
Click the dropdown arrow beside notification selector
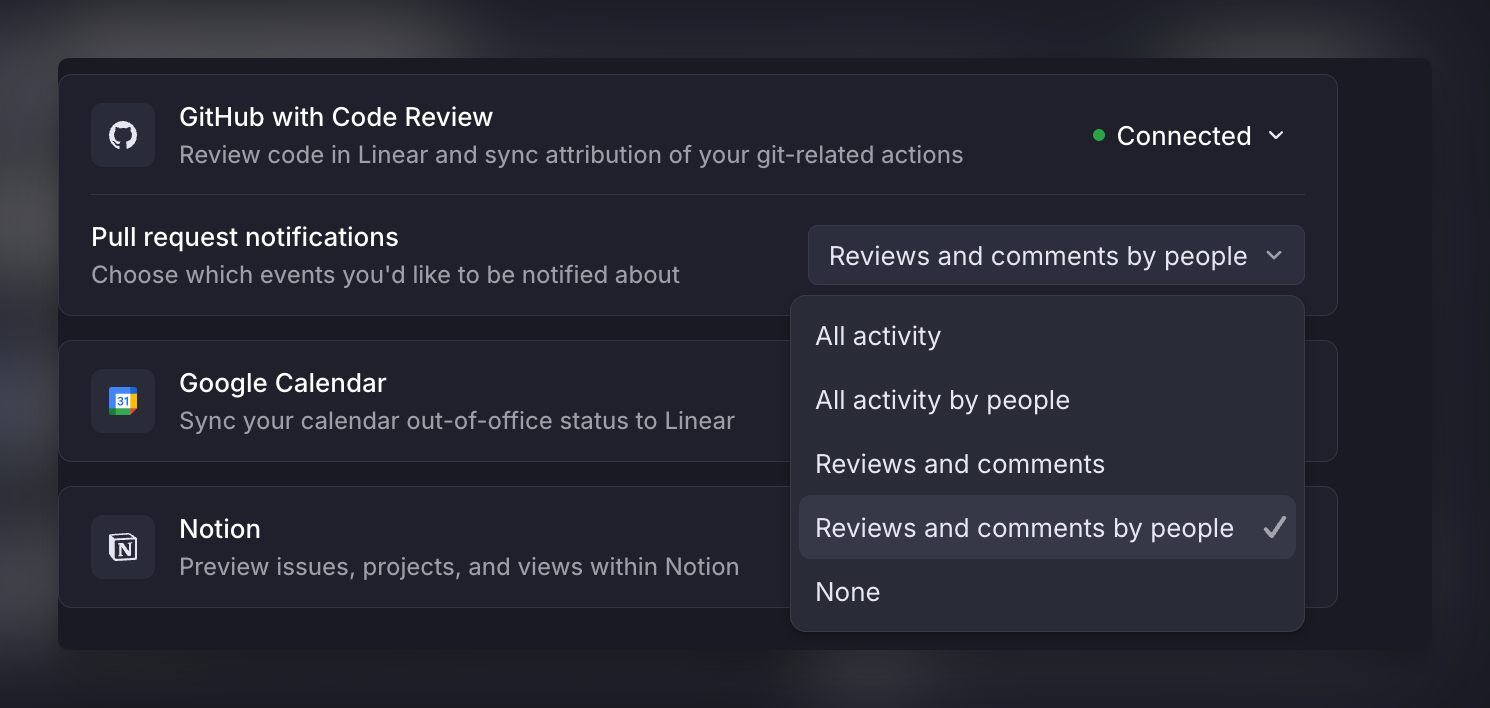click(x=1275, y=255)
